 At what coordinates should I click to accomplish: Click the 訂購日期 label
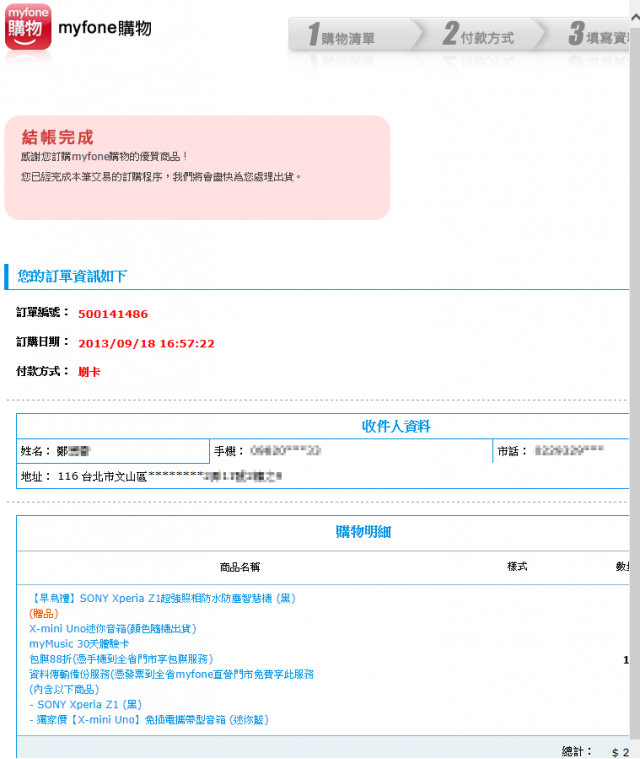[43, 342]
